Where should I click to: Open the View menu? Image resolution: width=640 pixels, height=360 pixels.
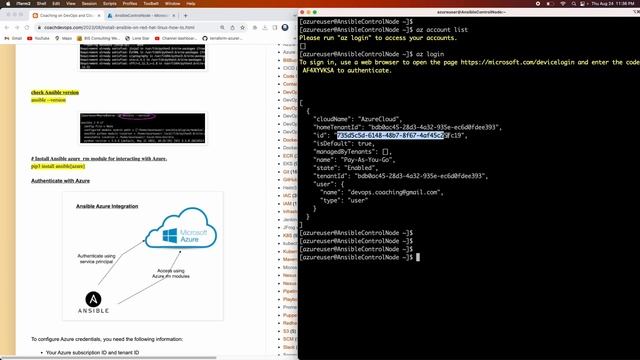click(71, 3)
